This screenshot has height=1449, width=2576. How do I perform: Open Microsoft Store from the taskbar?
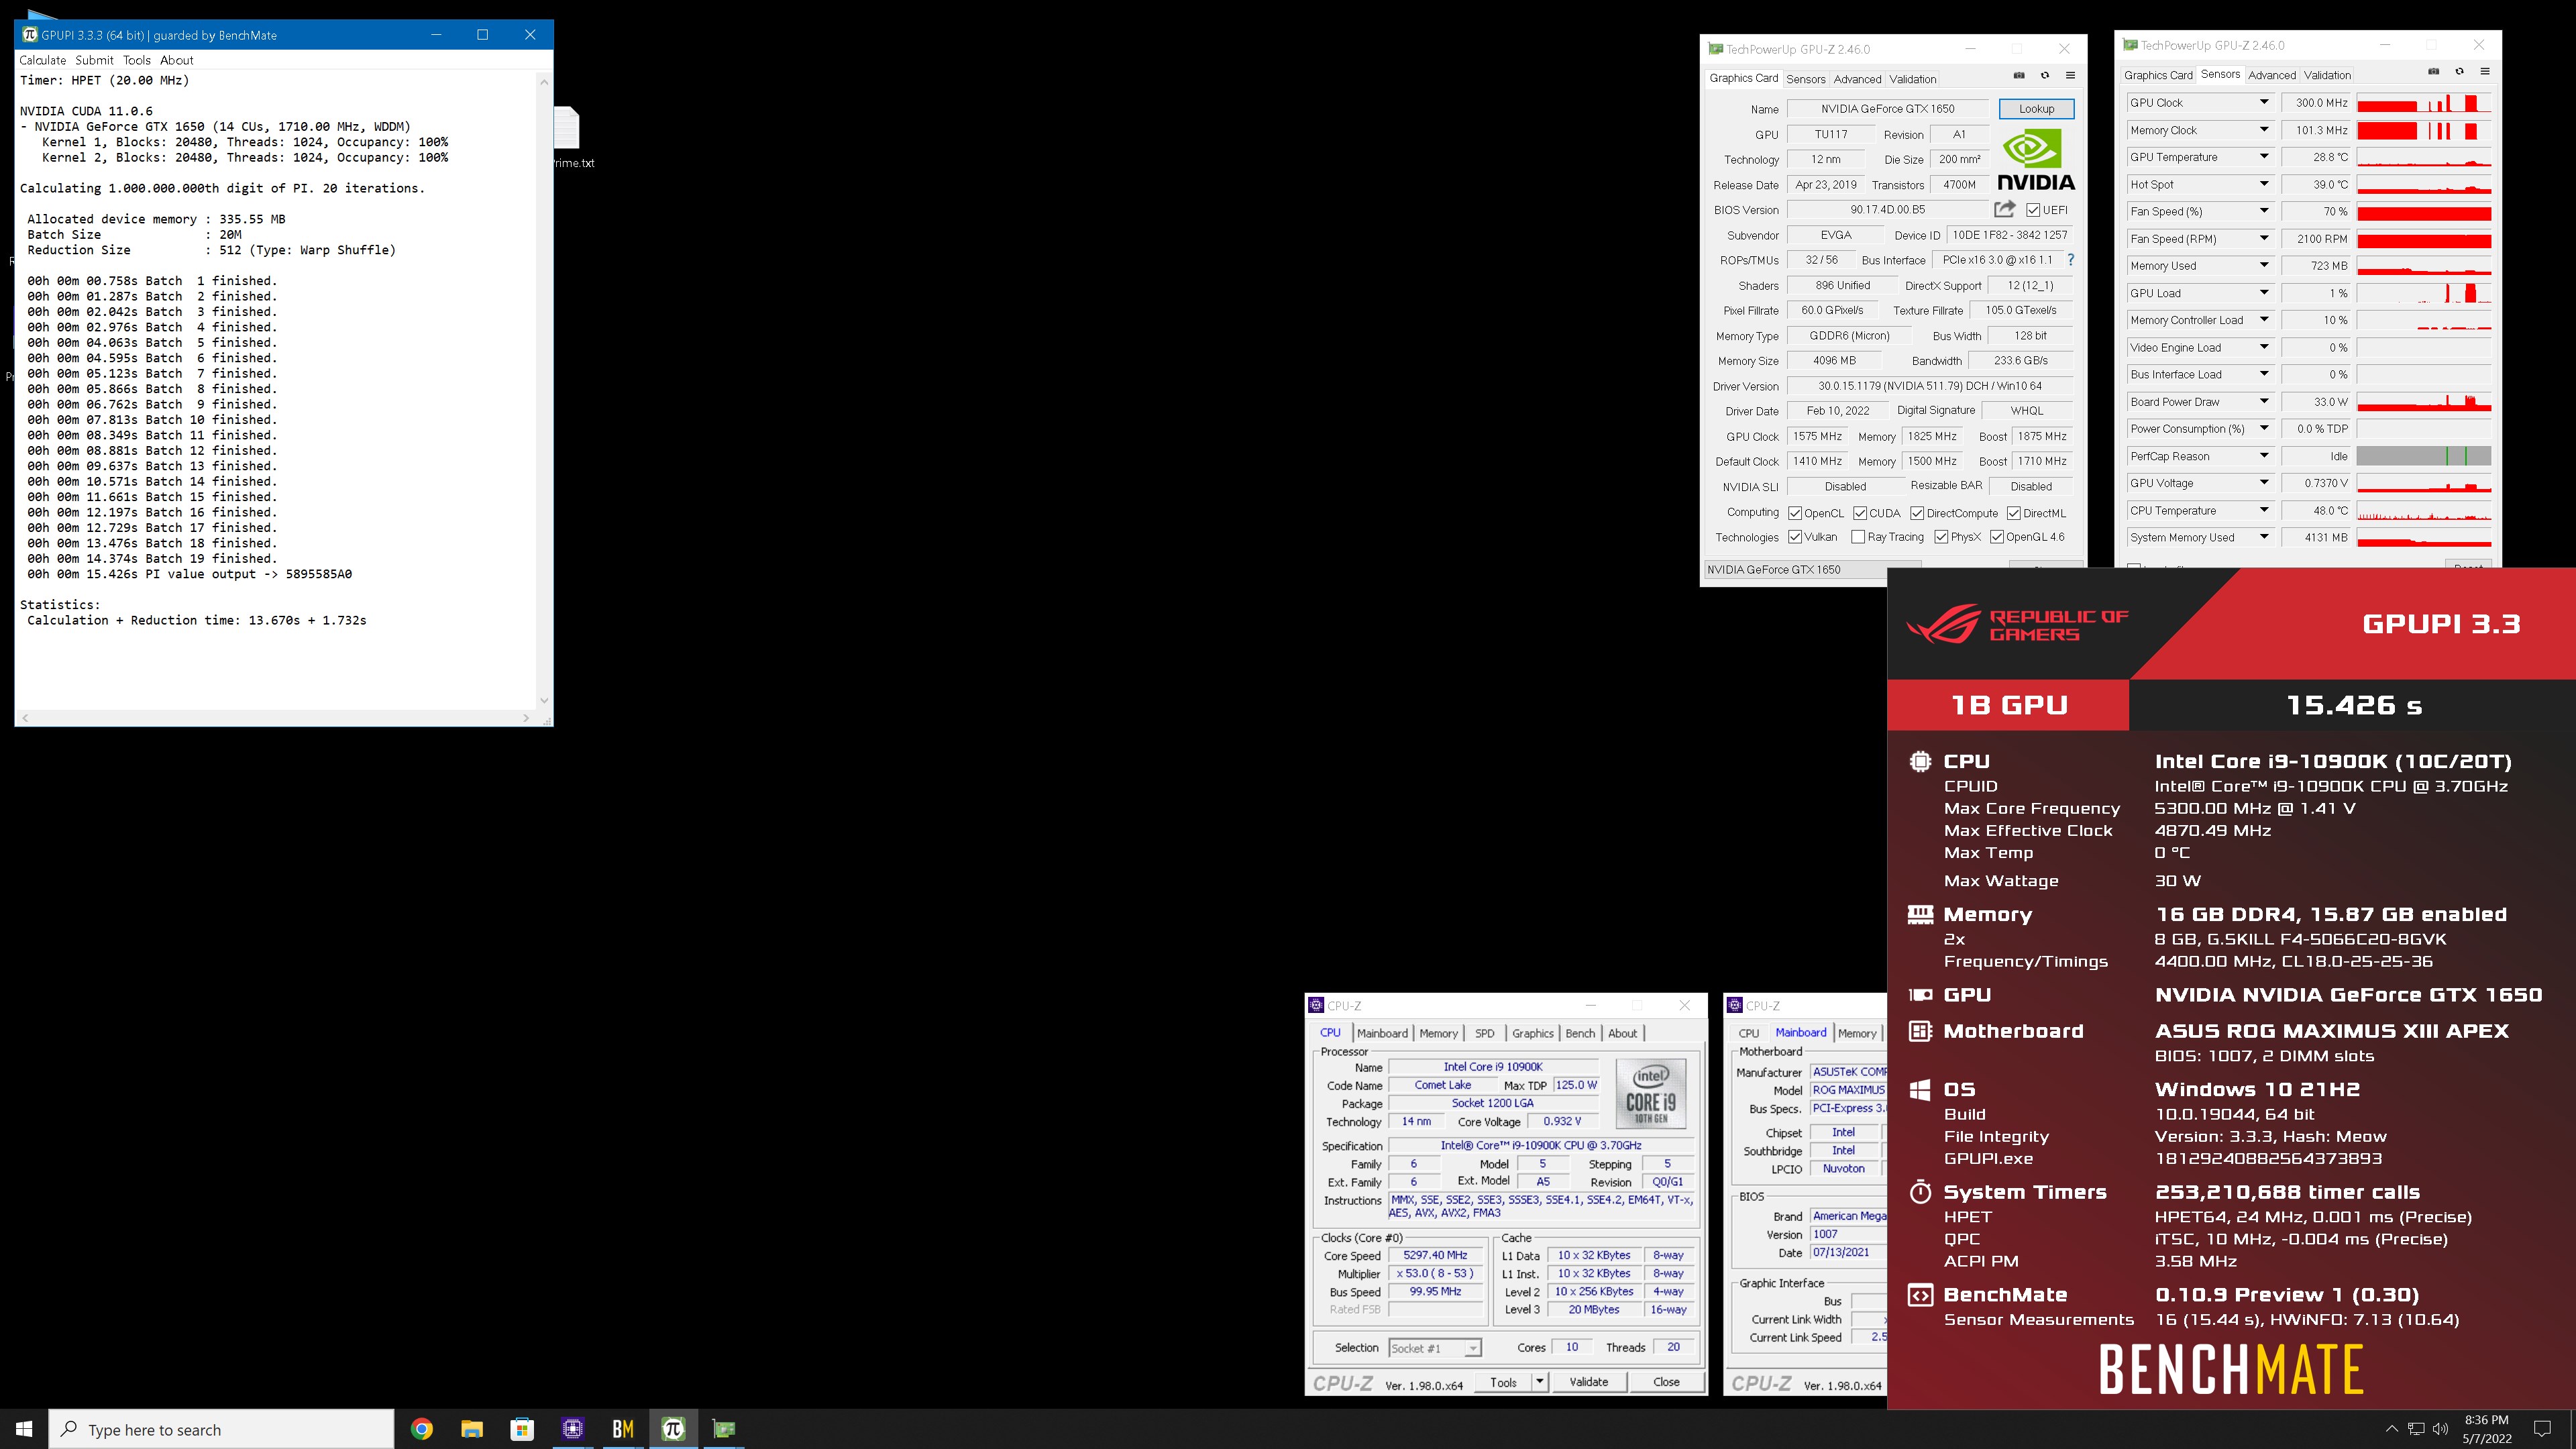(x=522, y=1429)
